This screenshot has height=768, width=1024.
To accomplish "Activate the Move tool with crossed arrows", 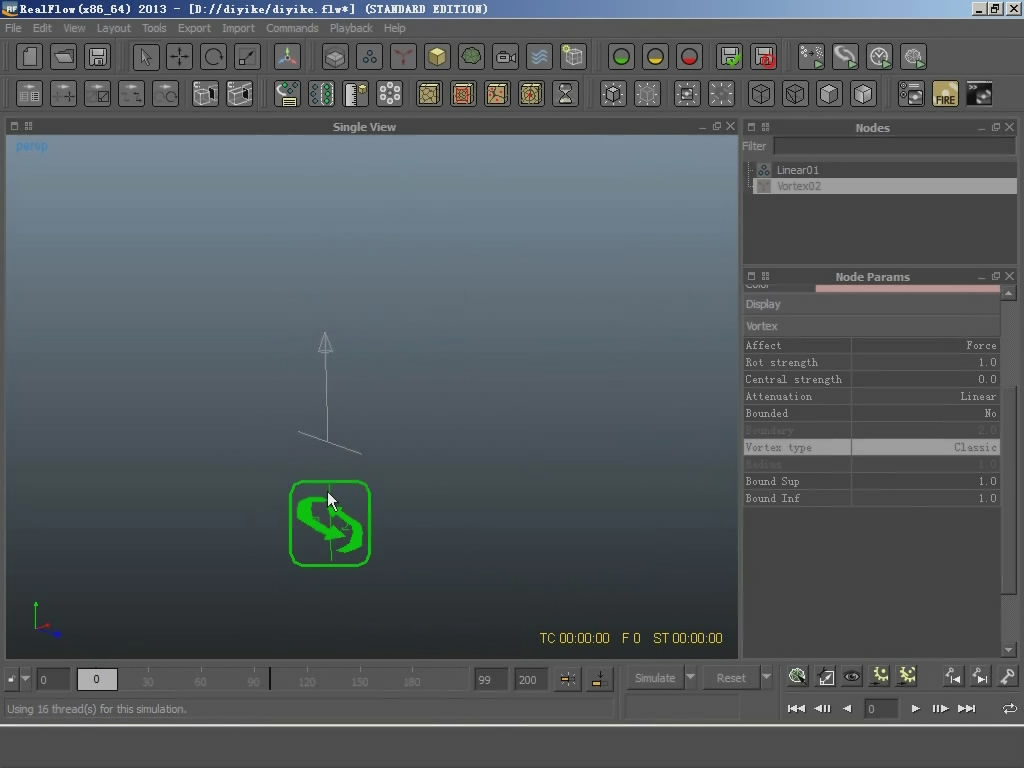I will pyautogui.click(x=179, y=57).
